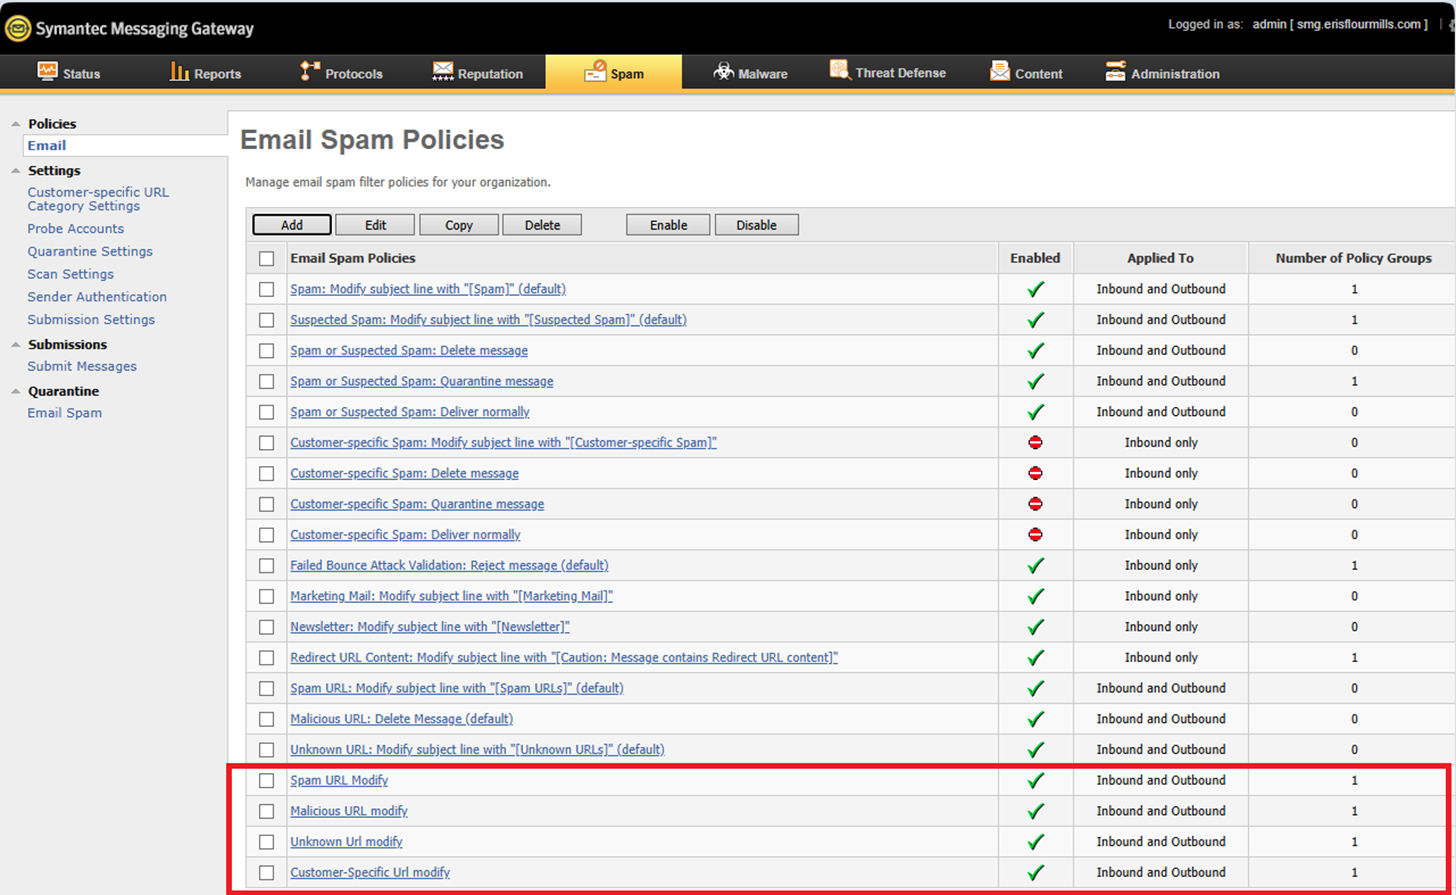Click enabled checkmark for Spam or Suspected Spam: Delete message
This screenshot has height=895, width=1456.
1036,351
